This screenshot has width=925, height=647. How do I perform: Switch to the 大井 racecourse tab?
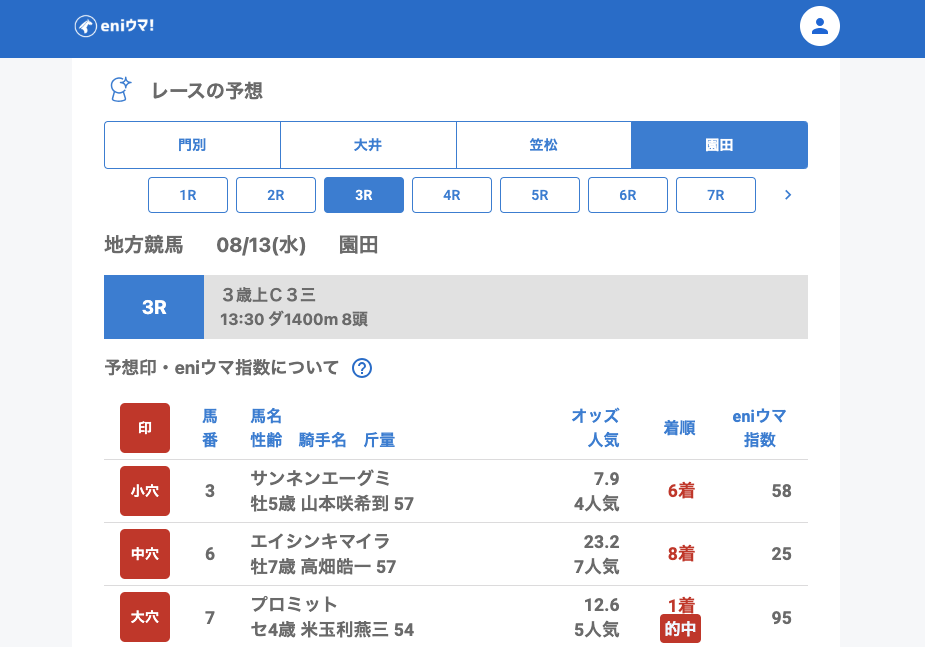[x=368, y=145]
